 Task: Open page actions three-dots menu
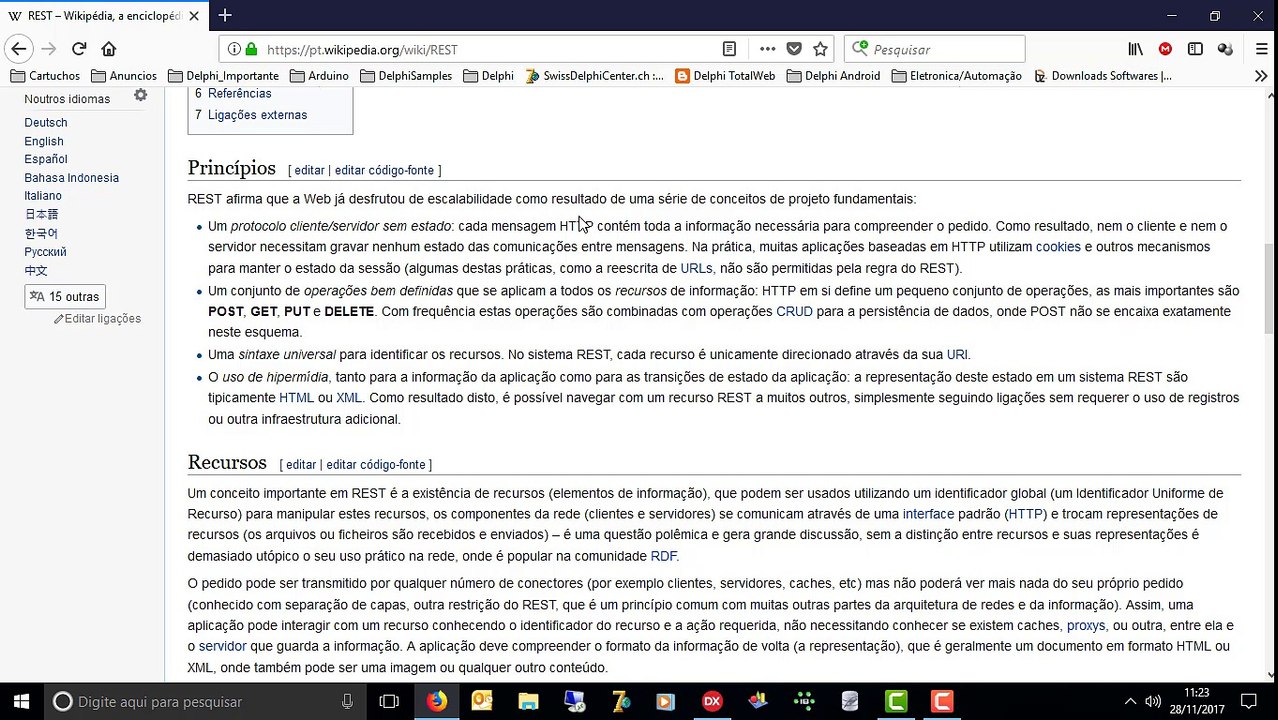coord(767,49)
